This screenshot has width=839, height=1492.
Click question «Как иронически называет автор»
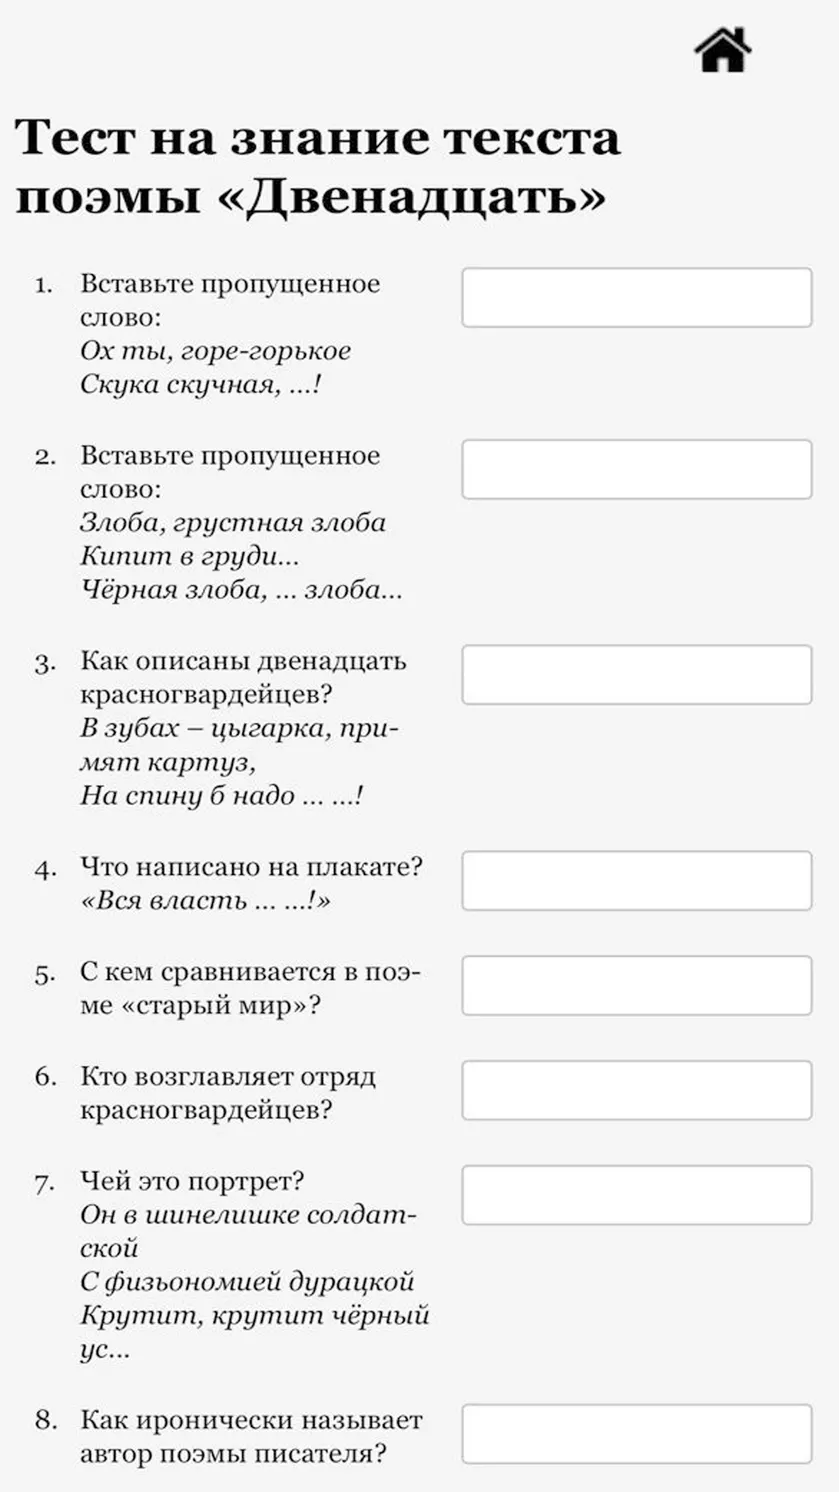click(x=251, y=1436)
